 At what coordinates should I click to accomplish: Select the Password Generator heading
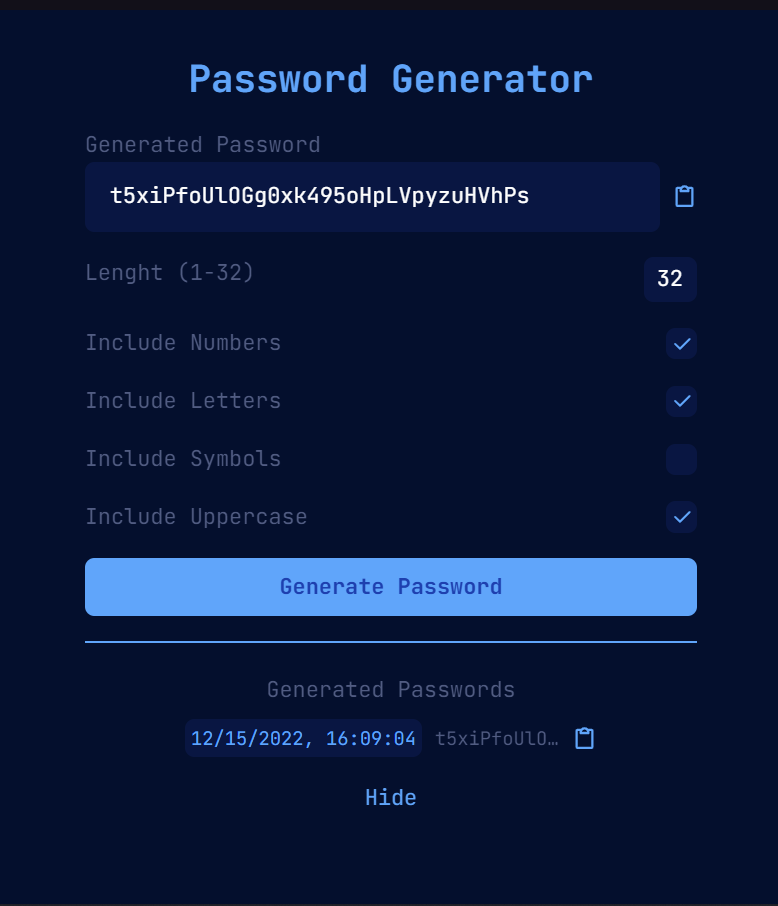(x=390, y=79)
